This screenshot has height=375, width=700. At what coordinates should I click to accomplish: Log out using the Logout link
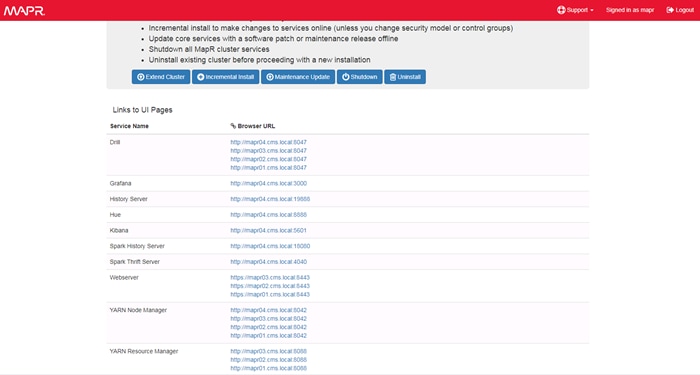(x=680, y=10)
